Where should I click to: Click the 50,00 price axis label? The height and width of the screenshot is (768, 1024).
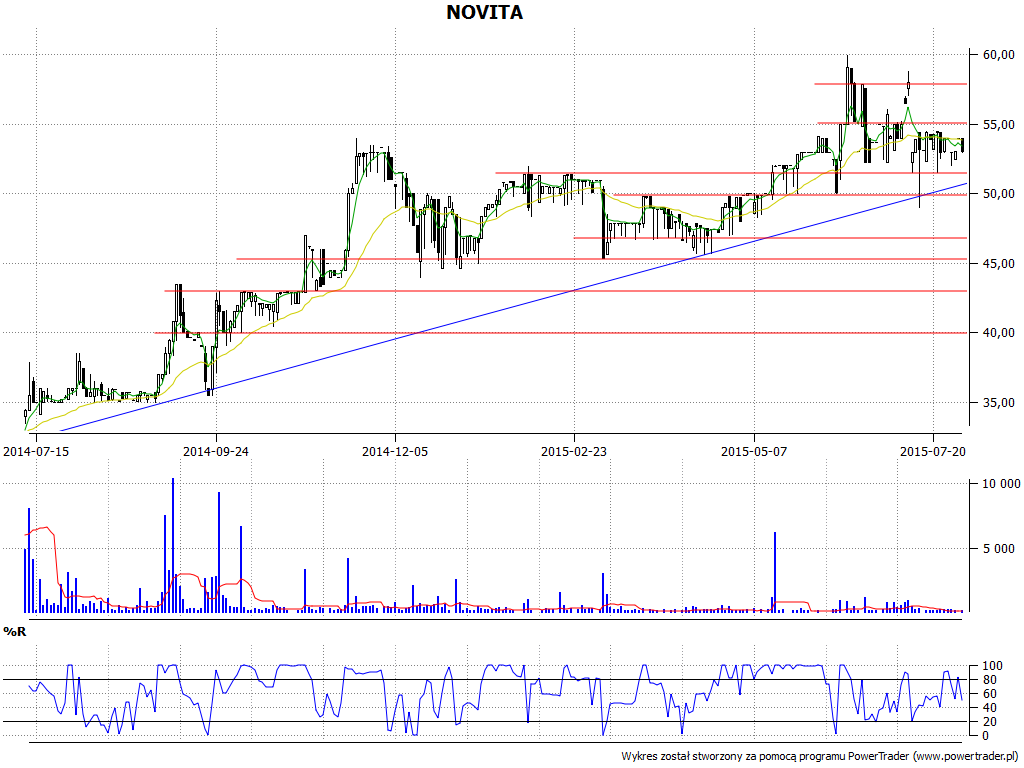(999, 194)
